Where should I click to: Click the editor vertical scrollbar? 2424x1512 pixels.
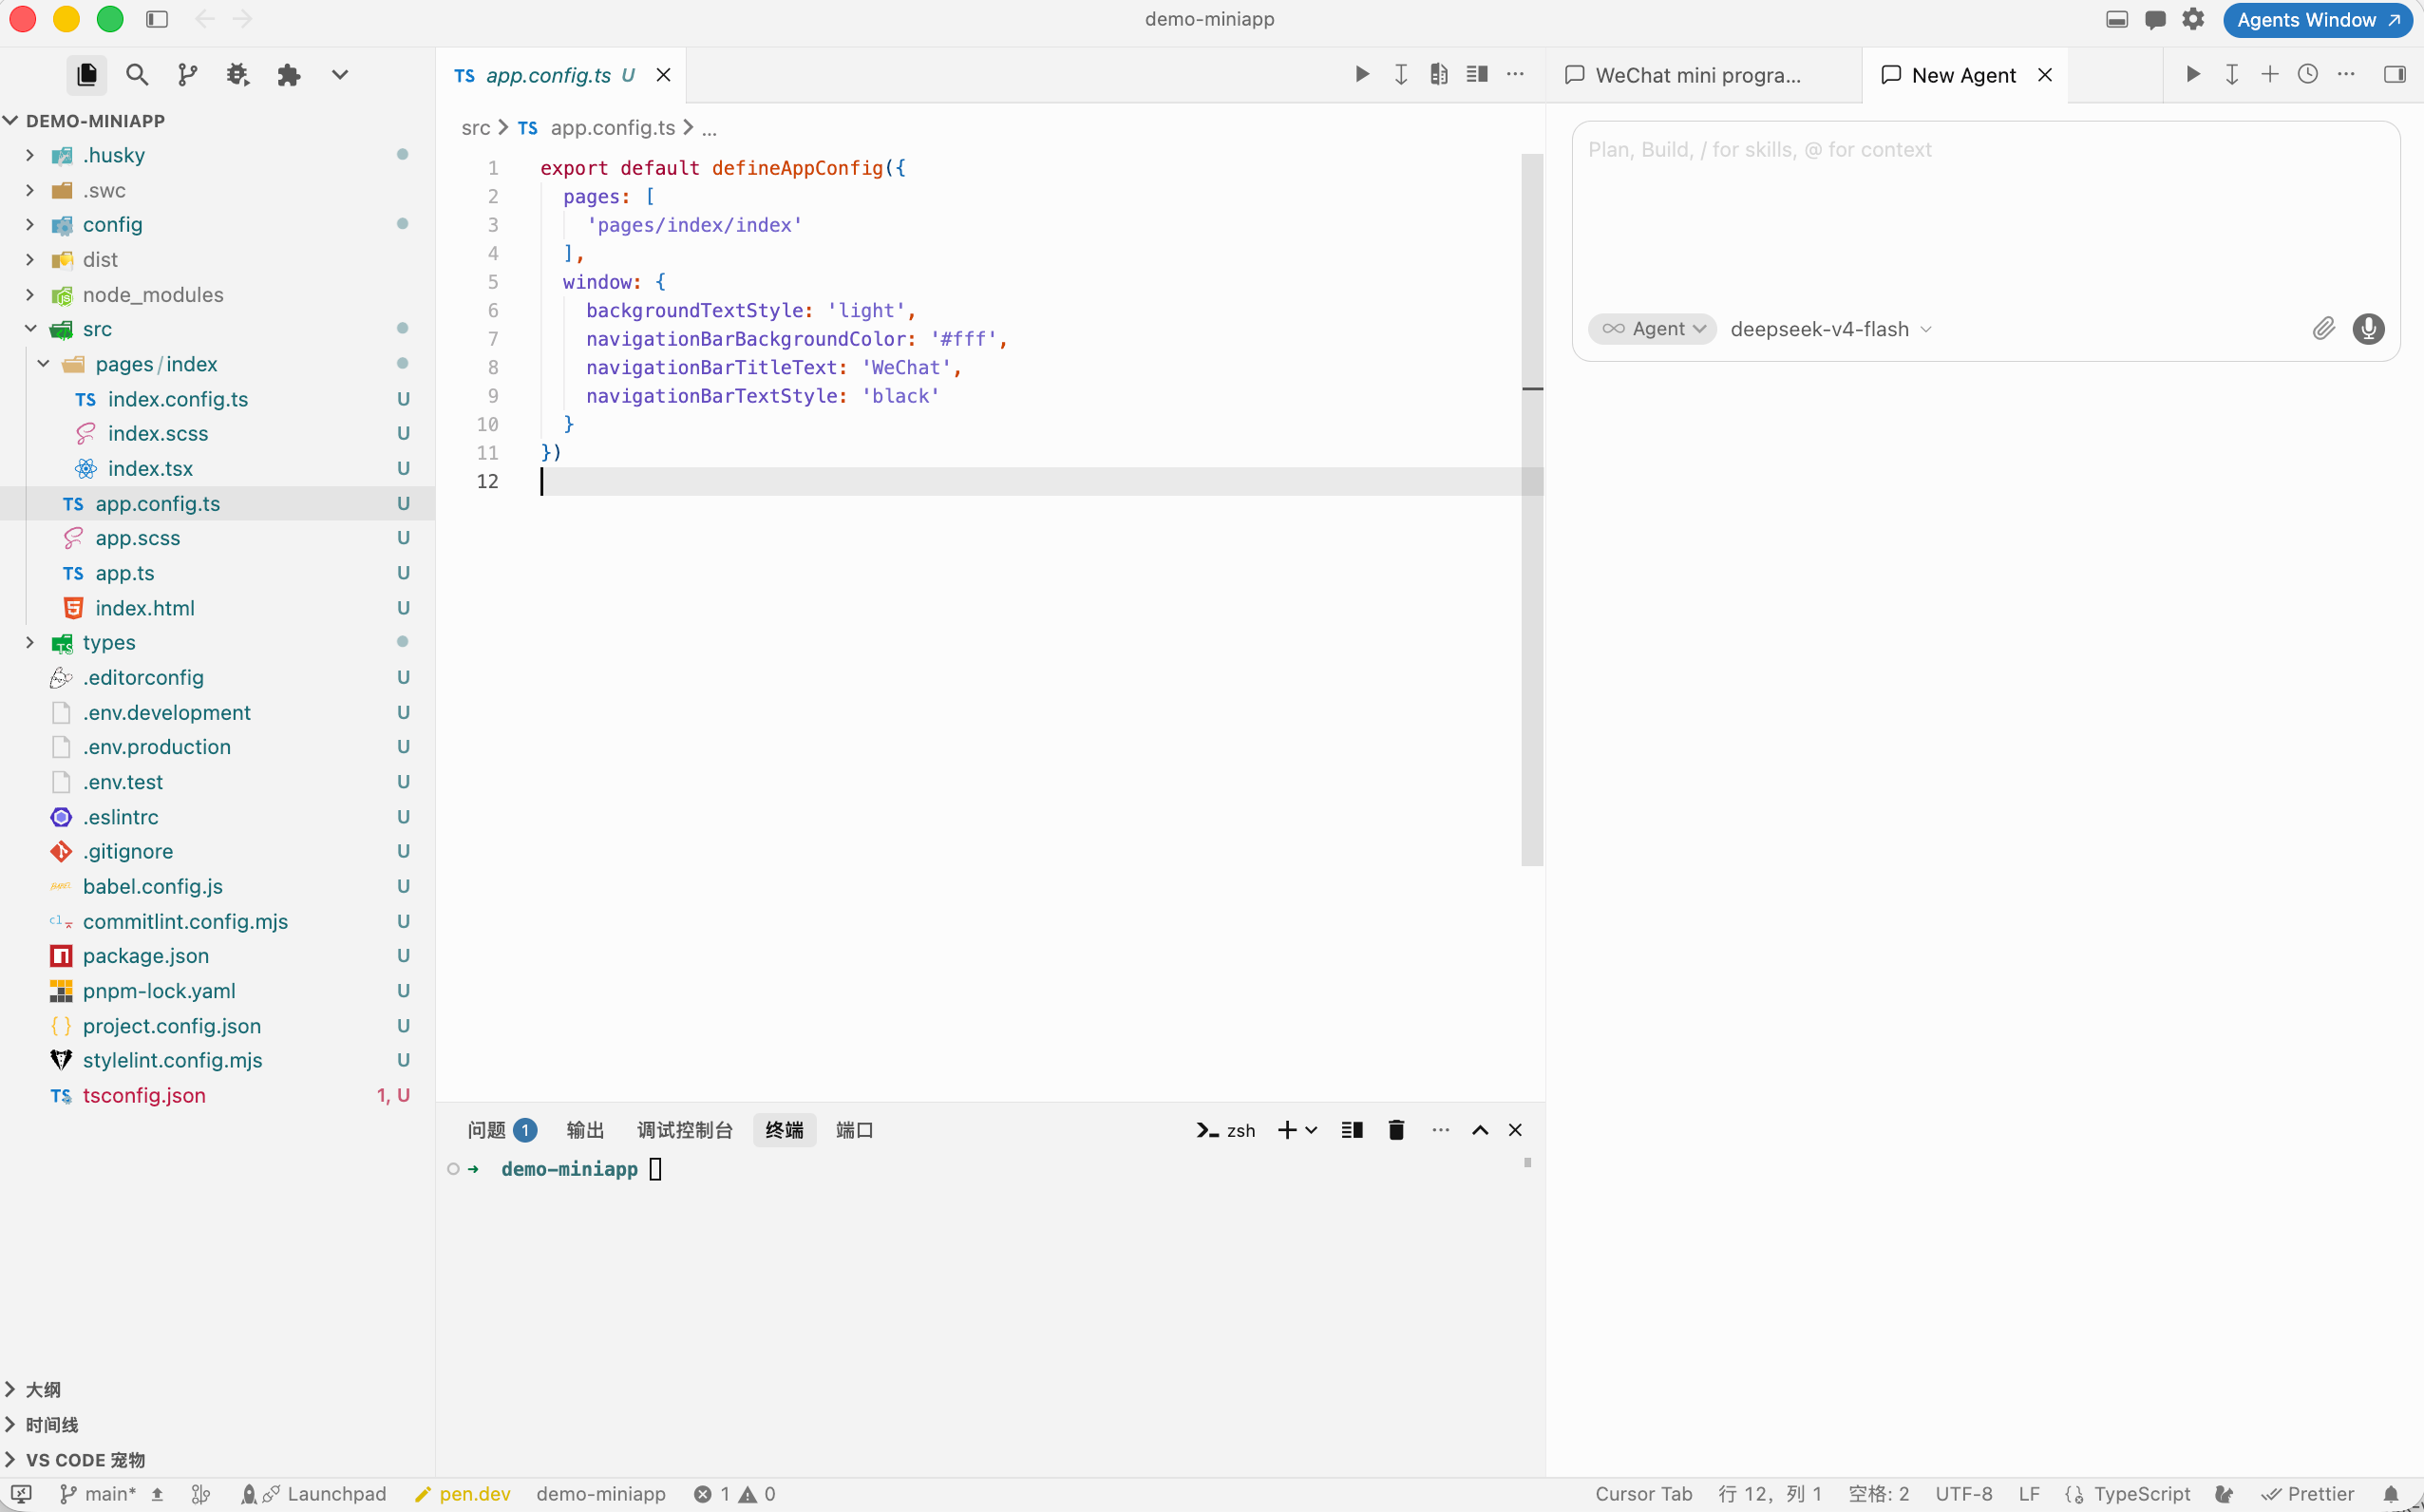pyautogui.click(x=1532, y=509)
